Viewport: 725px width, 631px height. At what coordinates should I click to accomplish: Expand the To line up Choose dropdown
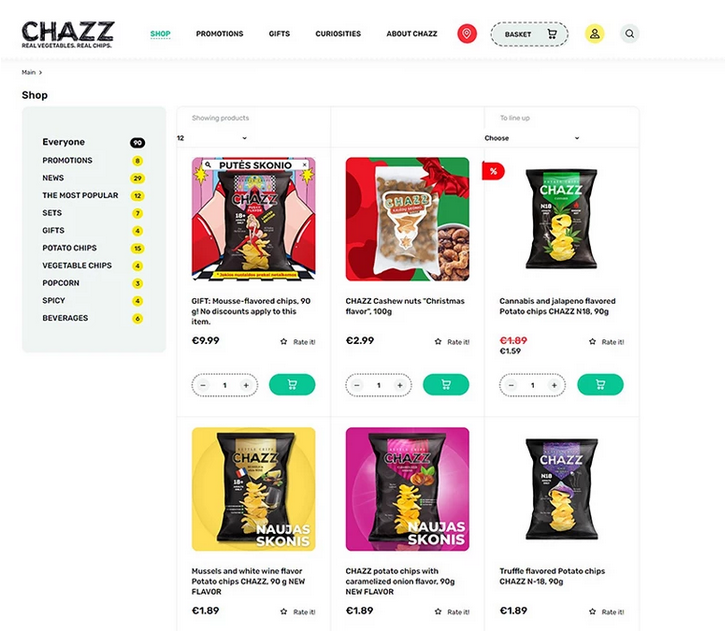click(532, 138)
